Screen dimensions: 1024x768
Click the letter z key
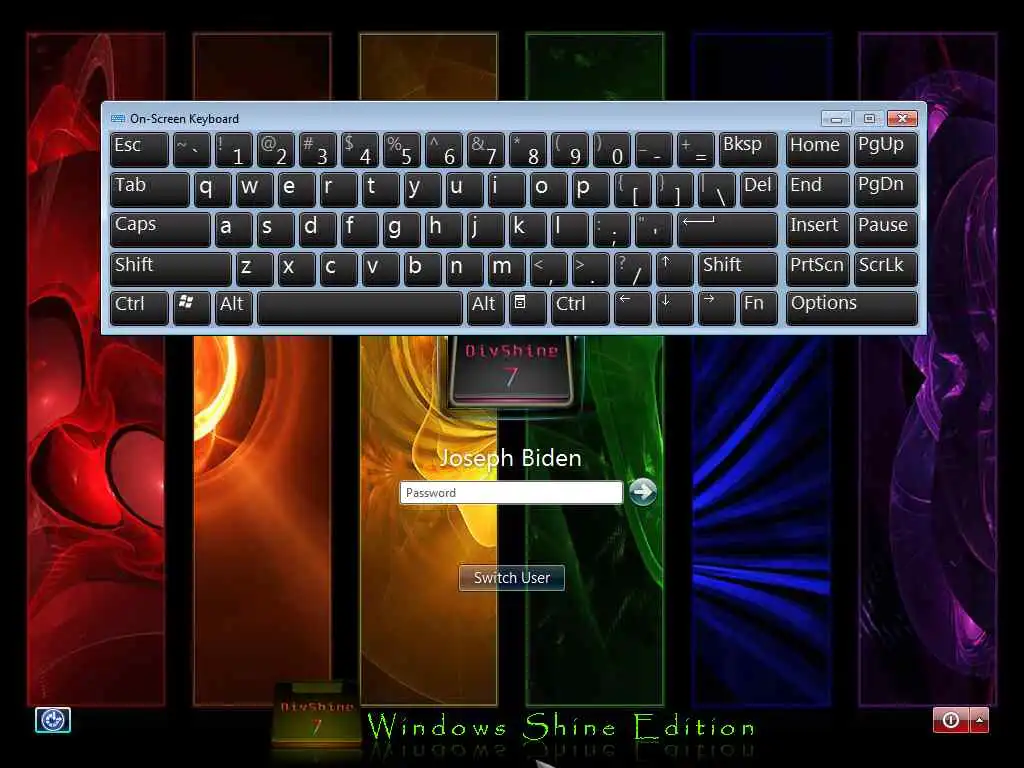tap(254, 268)
